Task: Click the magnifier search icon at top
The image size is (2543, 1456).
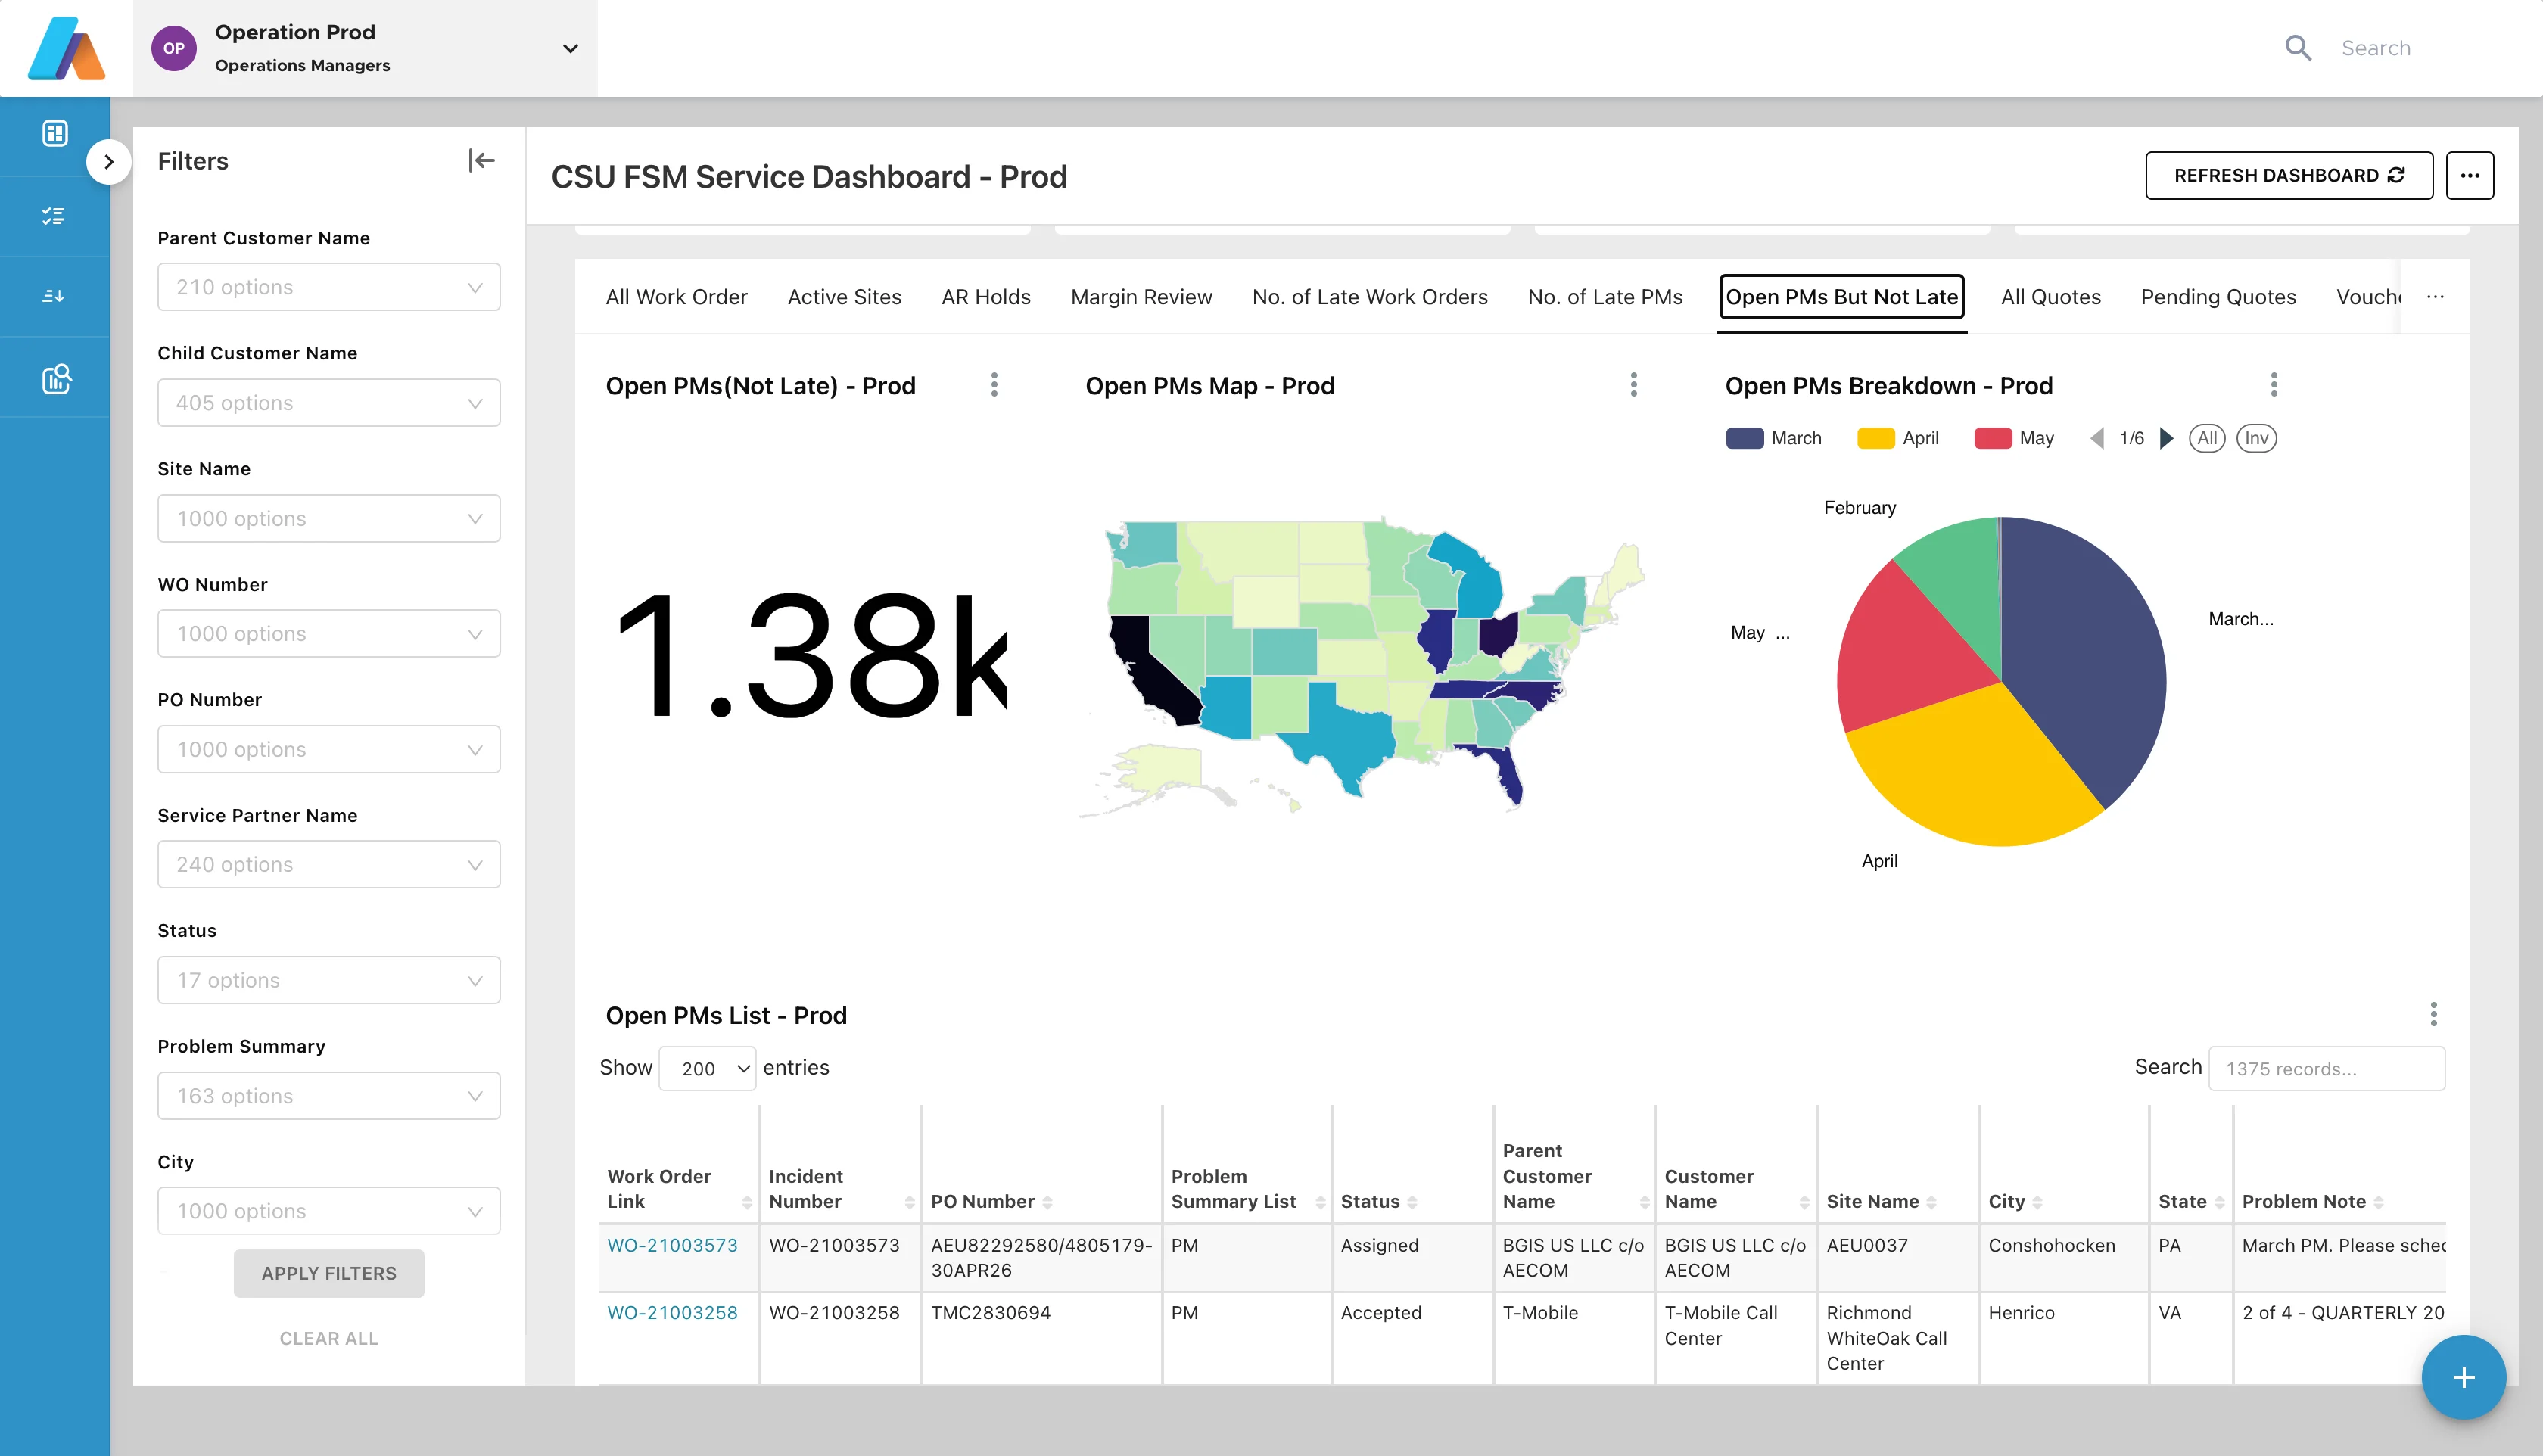Action: (2298, 48)
